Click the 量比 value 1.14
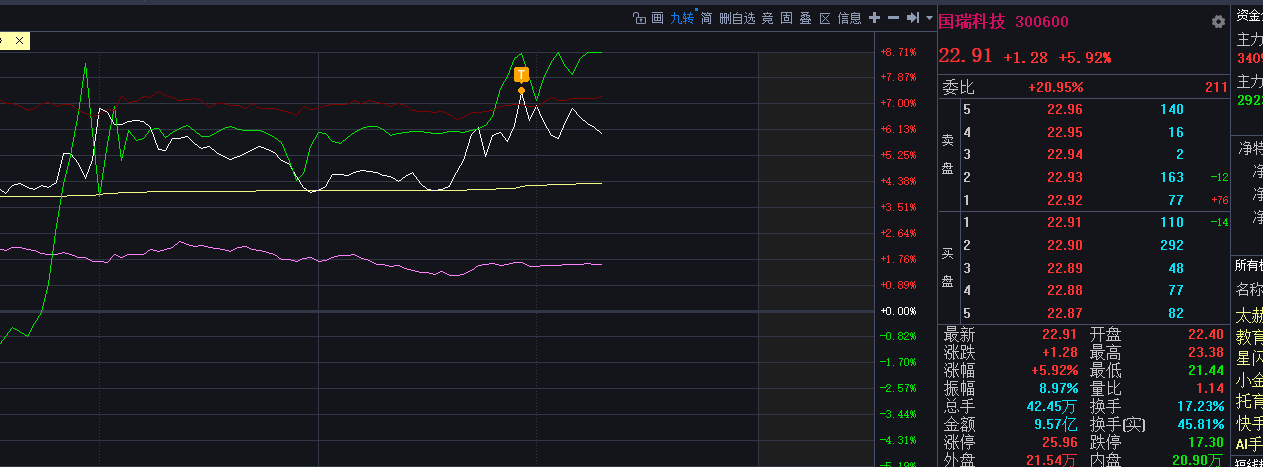Viewport: 1263px width, 467px height. coord(1210,389)
